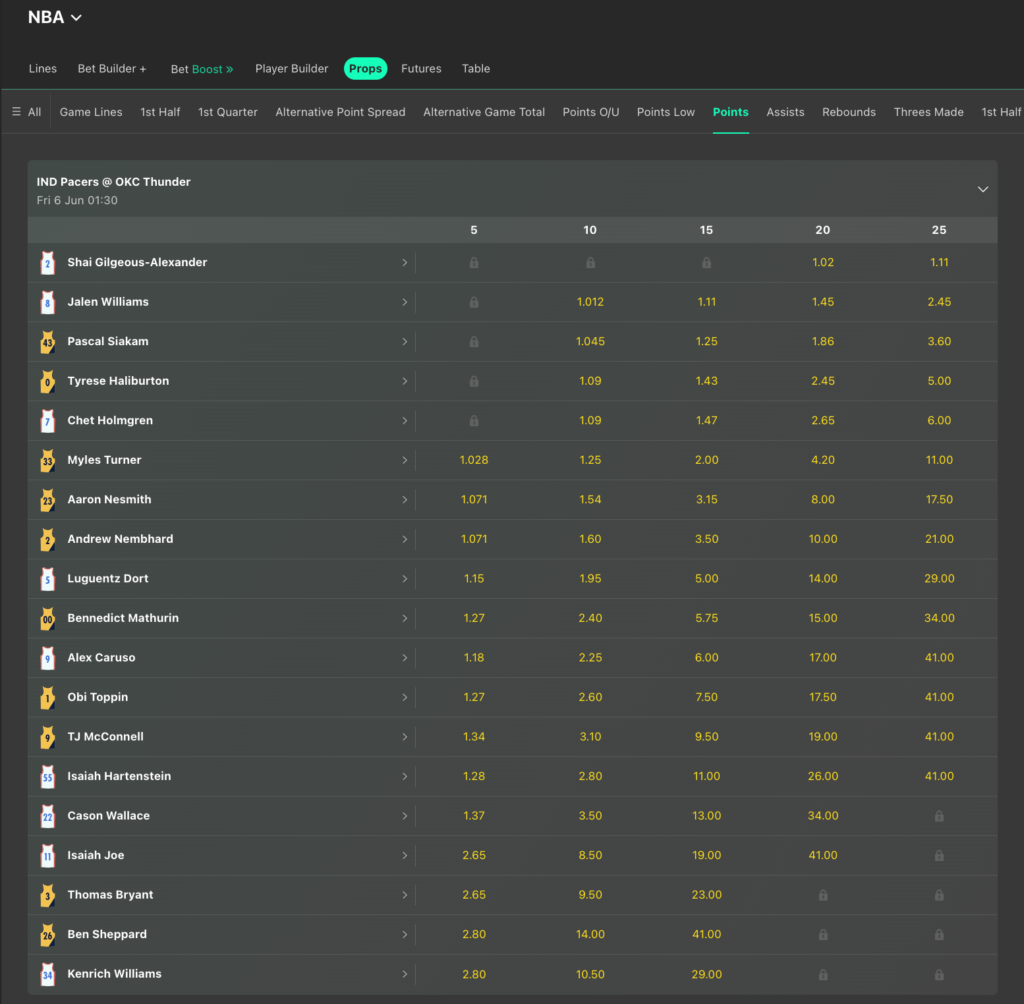Click Obi Toppin's jersey icon
This screenshot has width=1024, height=1004.
[x=47, y=698]
